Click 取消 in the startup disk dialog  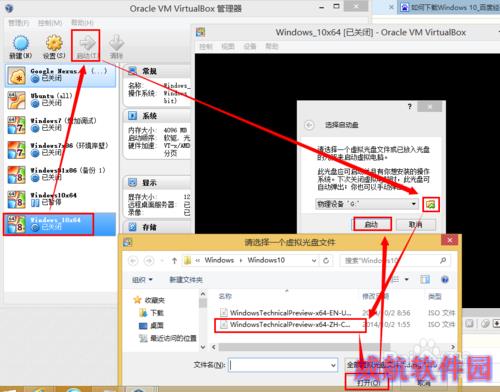coord(416,224)
